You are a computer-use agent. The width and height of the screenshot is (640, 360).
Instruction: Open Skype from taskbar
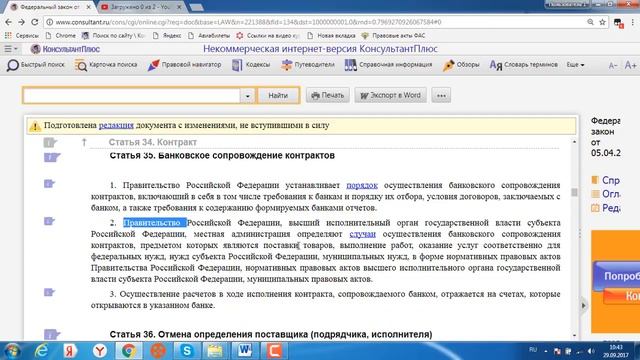tap(186, 351)
